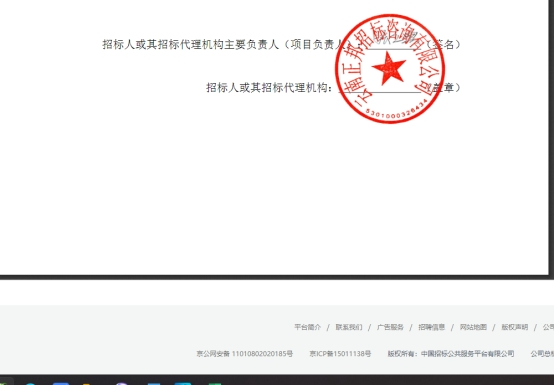Click the 京公网安备 11010802020185号 record number
This screenshot has width=554, height=385.
point(244,354)
